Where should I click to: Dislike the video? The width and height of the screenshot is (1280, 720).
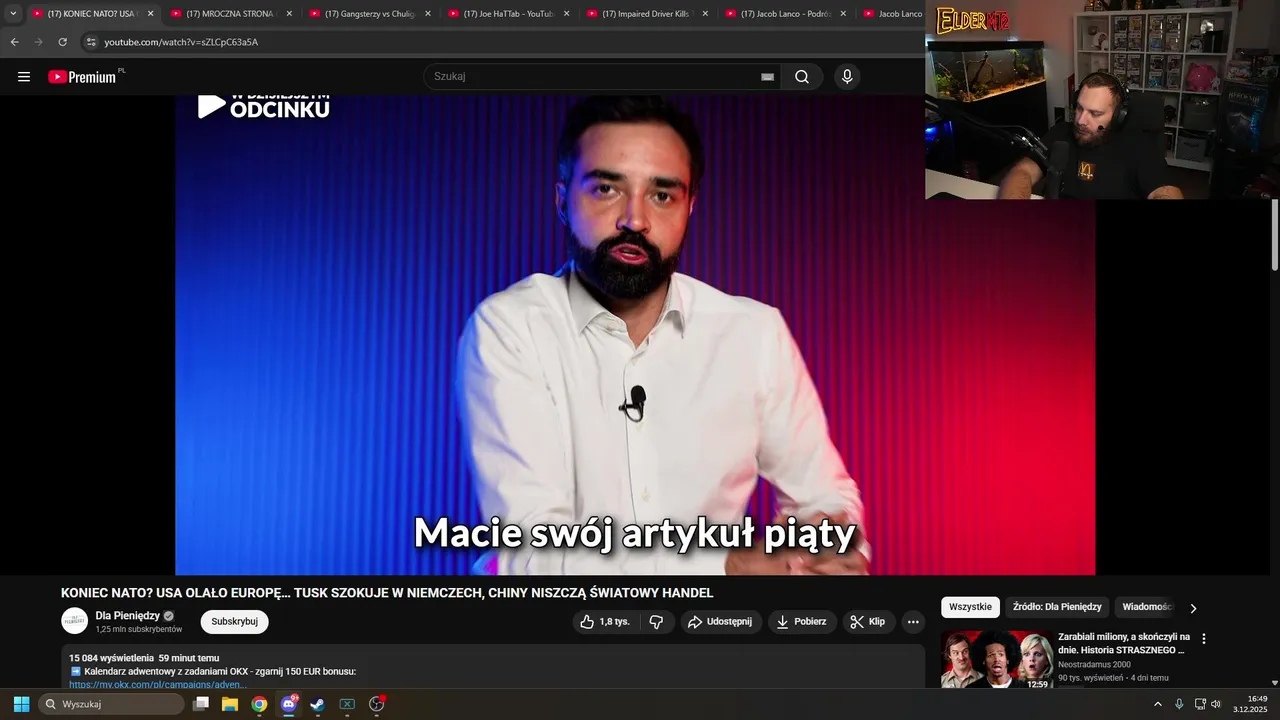click(x=656, y=622)
